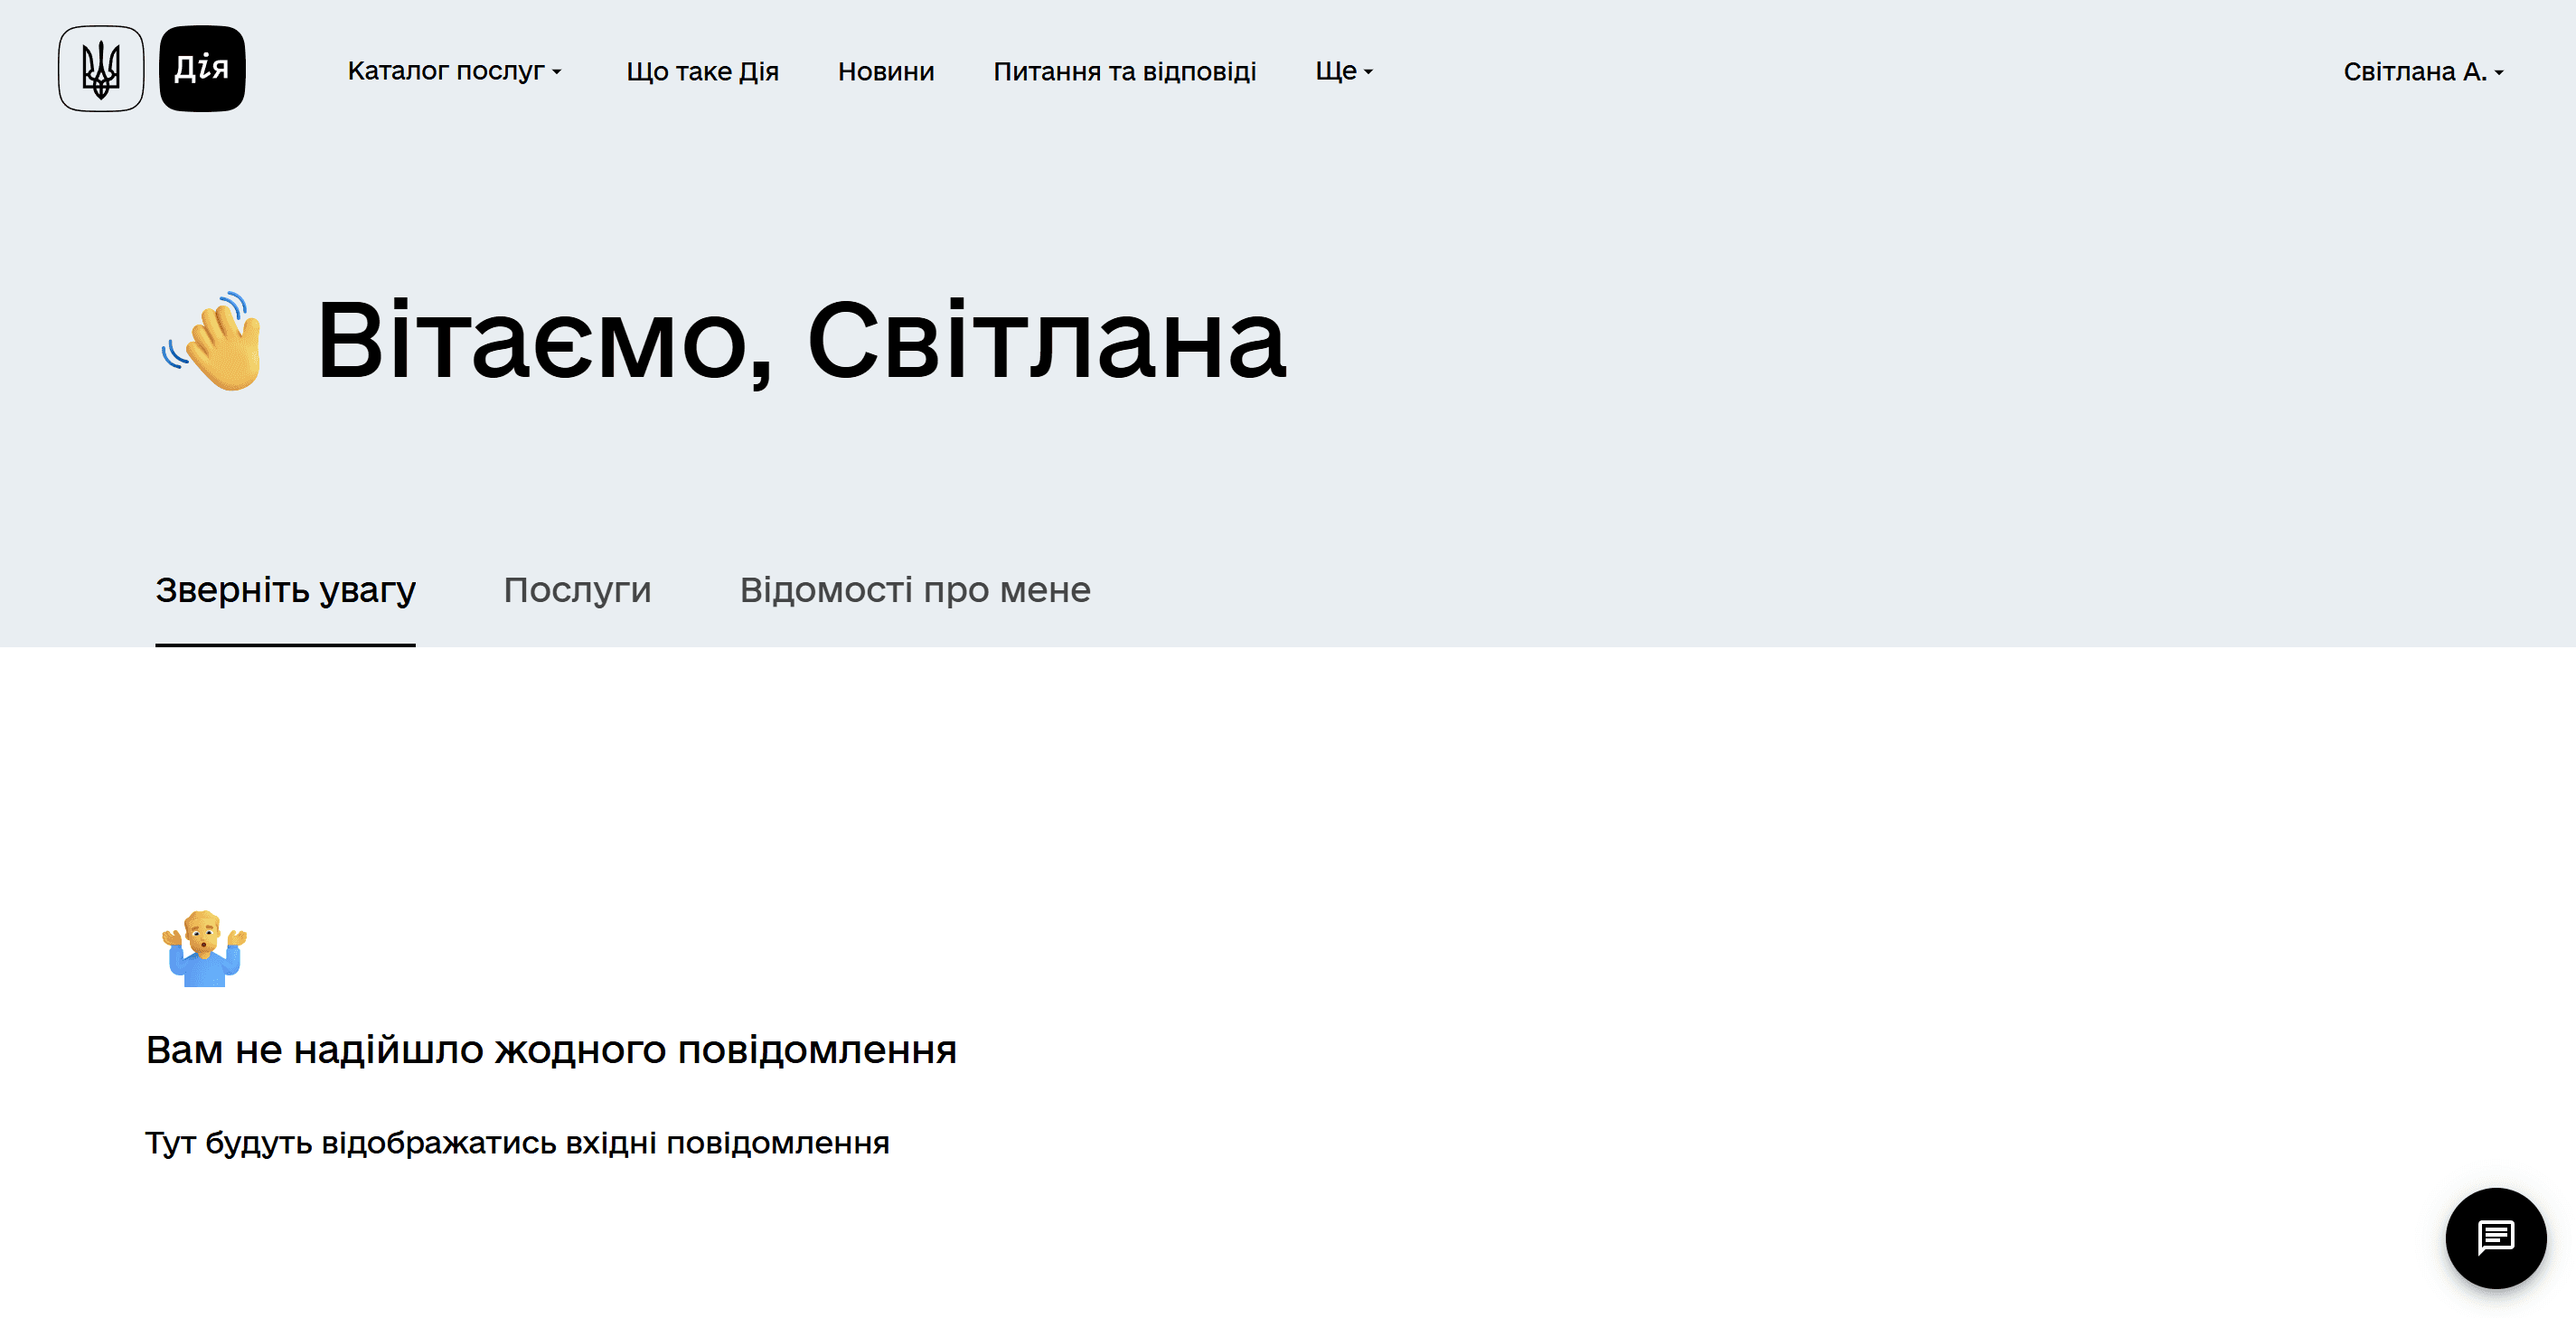Screen dimensions: 2576x1318
Task: Go to Новини
Action: 885,72
